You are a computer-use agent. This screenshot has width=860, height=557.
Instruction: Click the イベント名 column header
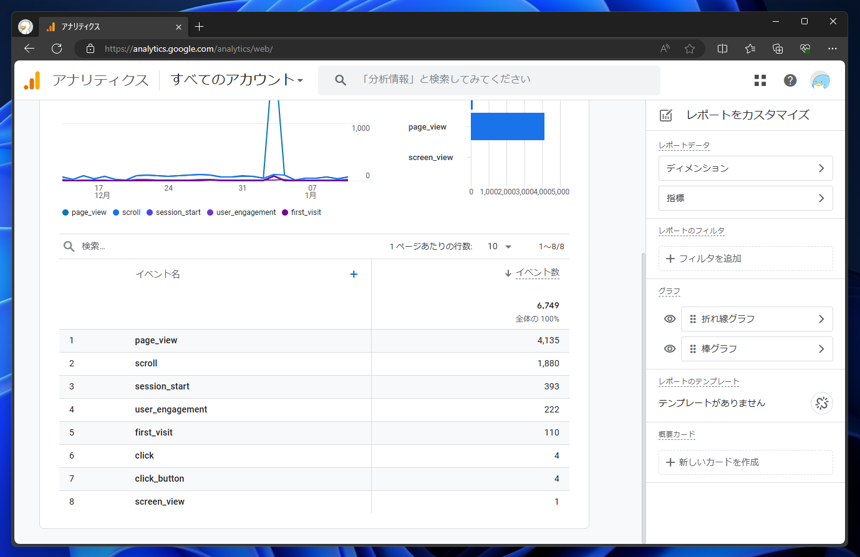tap(157, 274)
